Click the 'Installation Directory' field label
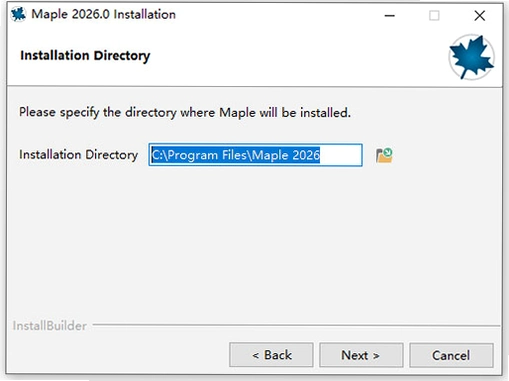 click(78, 155)
